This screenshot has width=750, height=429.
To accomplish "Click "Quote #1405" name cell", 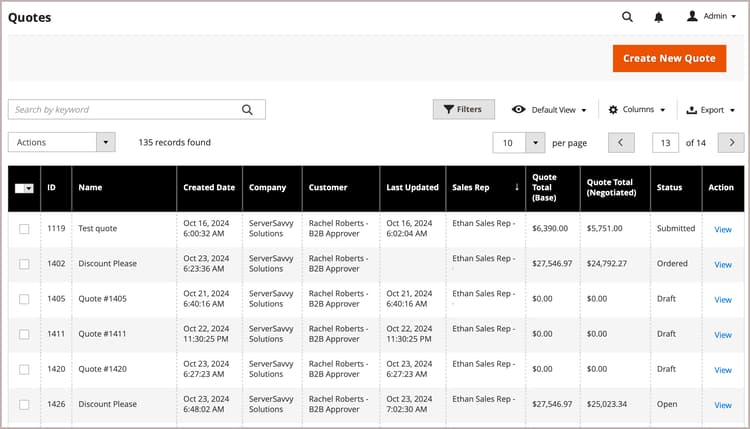I will tap(102, 298).
